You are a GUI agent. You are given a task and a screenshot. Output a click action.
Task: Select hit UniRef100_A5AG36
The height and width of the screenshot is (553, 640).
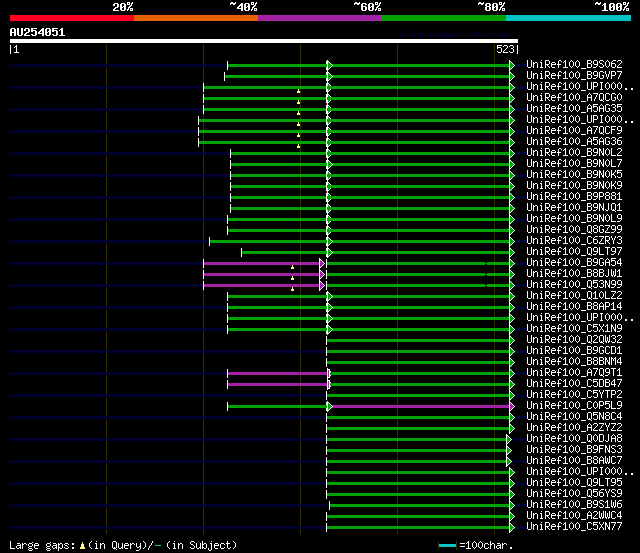coord(574,142)
